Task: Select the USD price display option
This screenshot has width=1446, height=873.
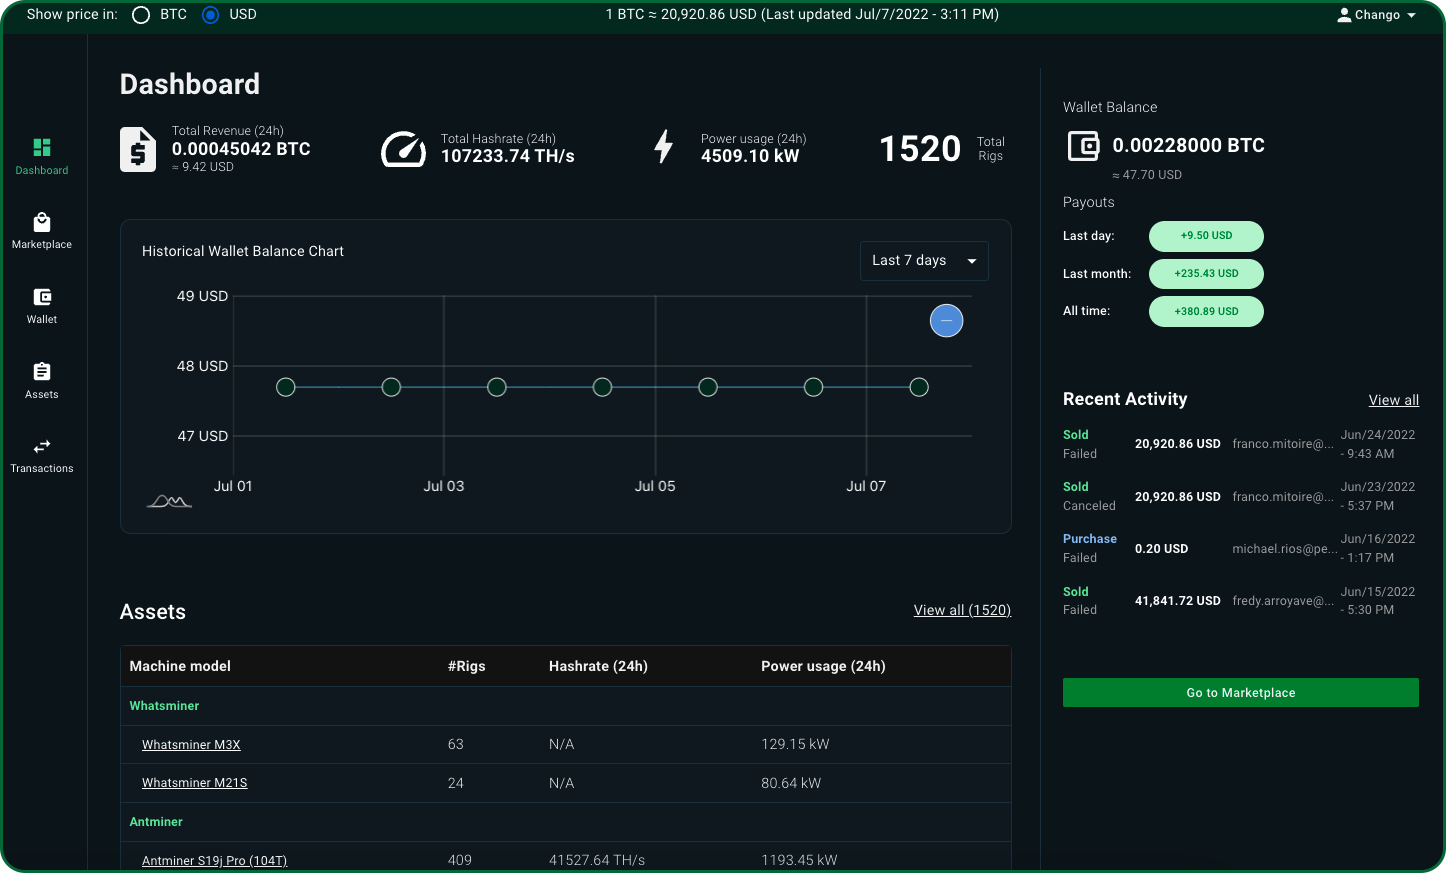Action: (209, 14)
